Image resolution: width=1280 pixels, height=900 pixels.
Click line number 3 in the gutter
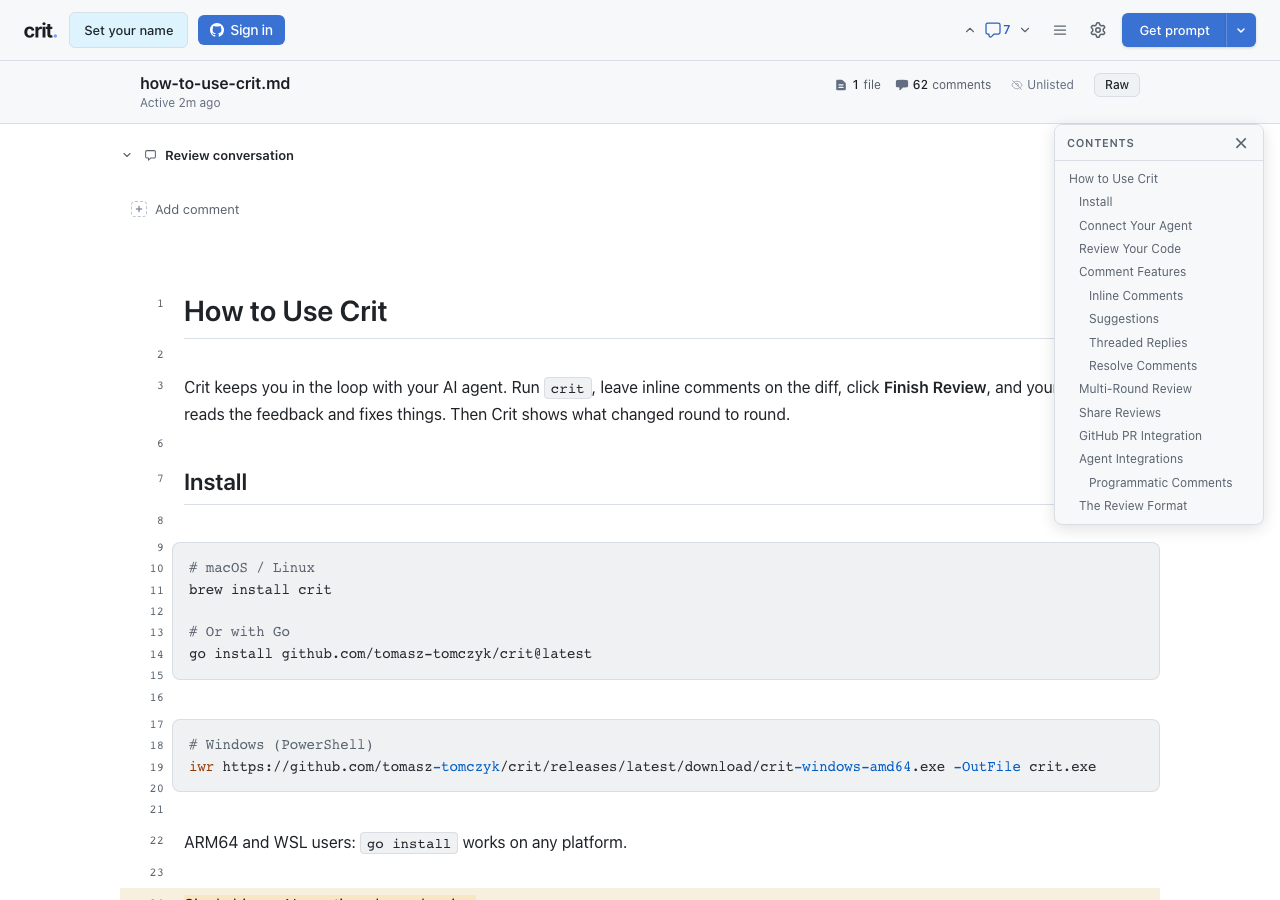pyautogui.click(x=160, y=385)
